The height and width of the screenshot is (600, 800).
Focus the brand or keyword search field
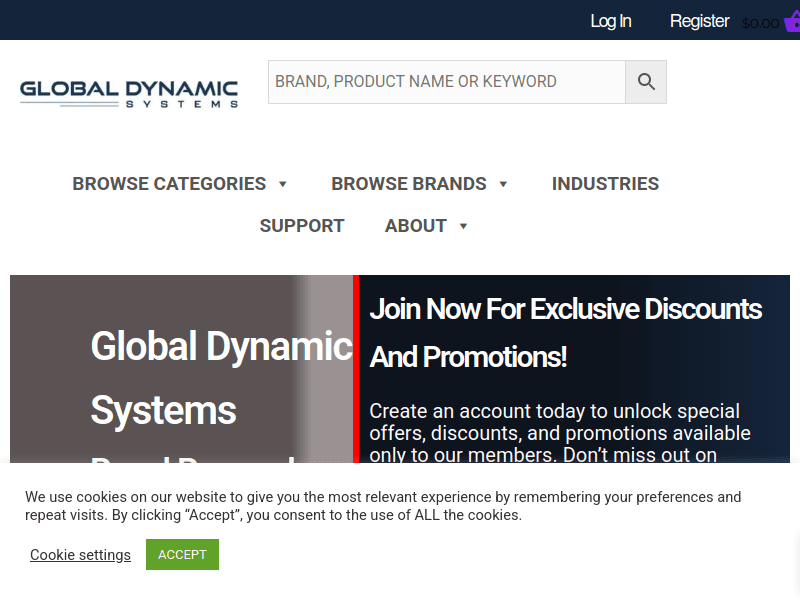(x=446, y=82)
